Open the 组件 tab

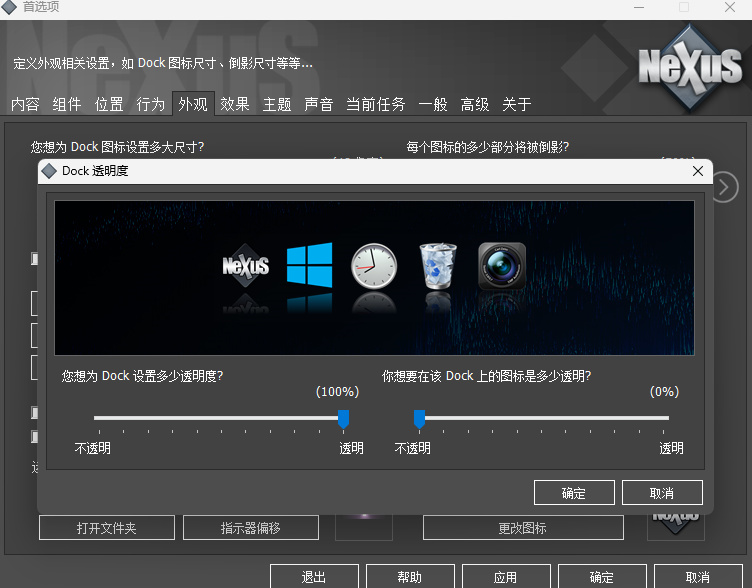pyautogui.click(x=67, y=104)
